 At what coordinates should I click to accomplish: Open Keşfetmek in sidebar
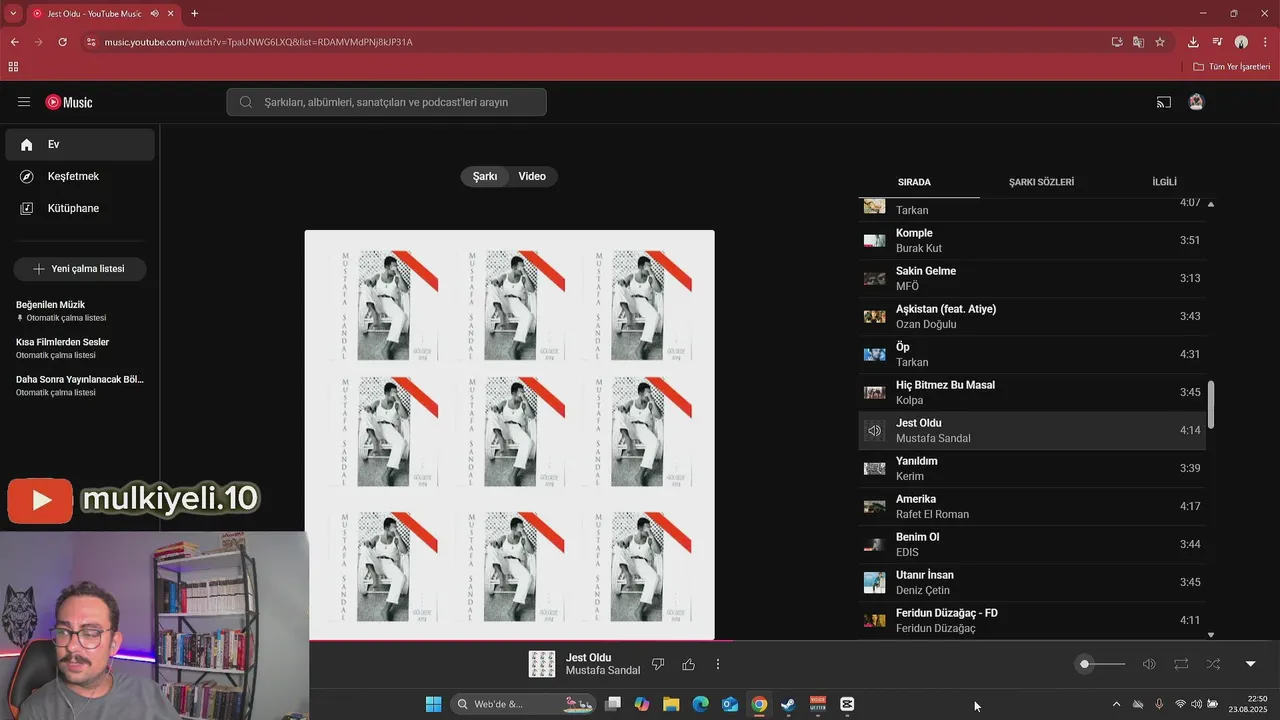point(80,176)
